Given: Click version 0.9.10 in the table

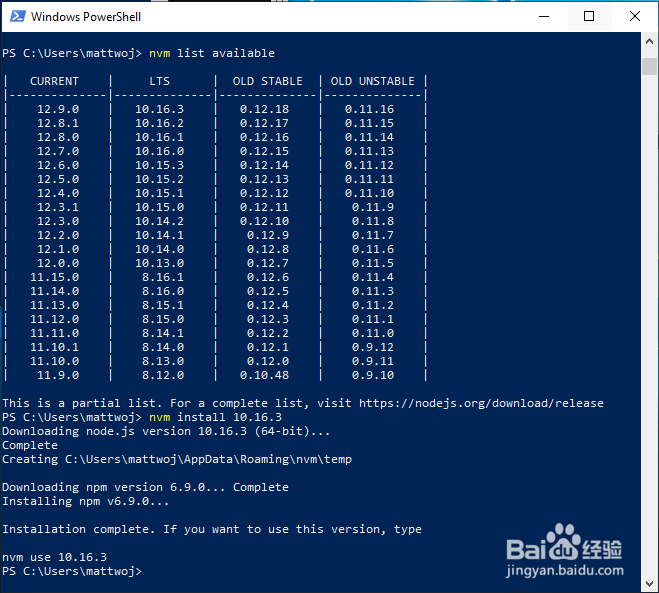Looking at the screenshot, I should click(x=373, y=375).
